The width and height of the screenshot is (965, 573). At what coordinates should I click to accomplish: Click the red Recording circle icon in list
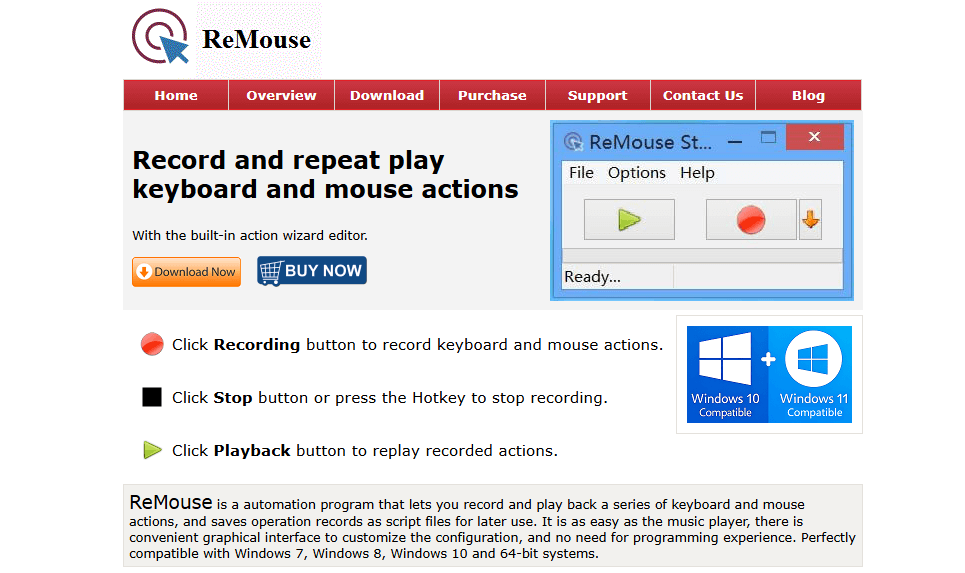pos(152,345)
